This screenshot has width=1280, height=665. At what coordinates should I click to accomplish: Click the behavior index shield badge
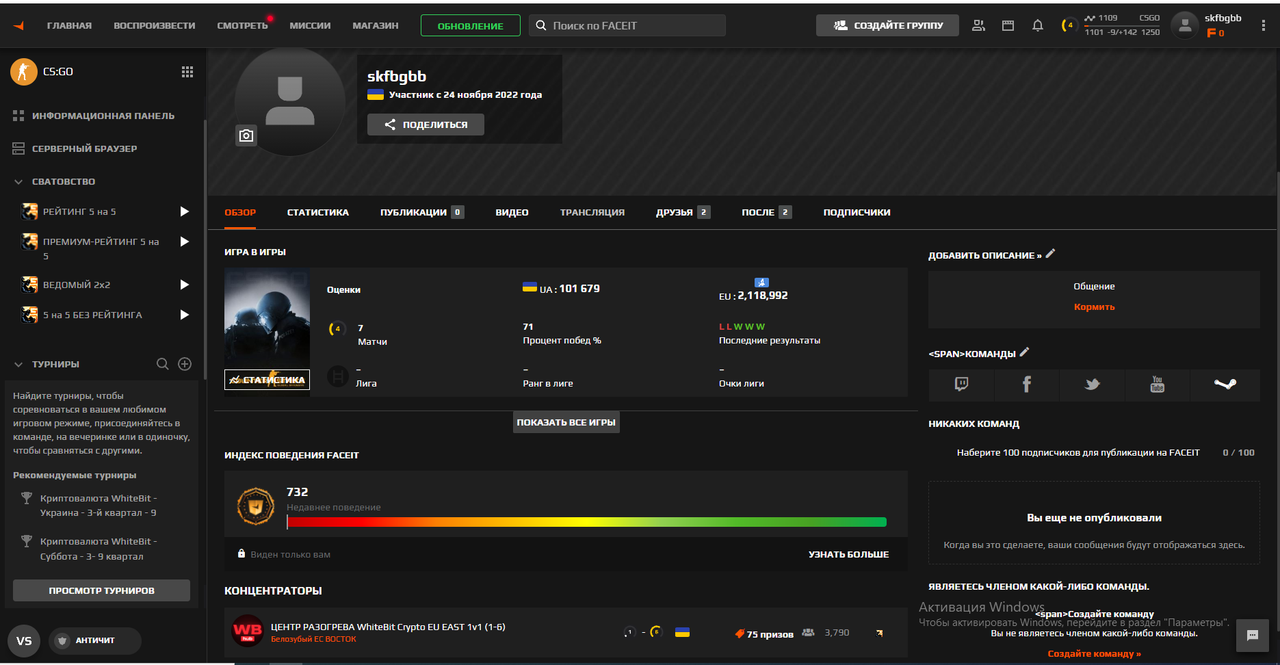click(x=255, y=507)
